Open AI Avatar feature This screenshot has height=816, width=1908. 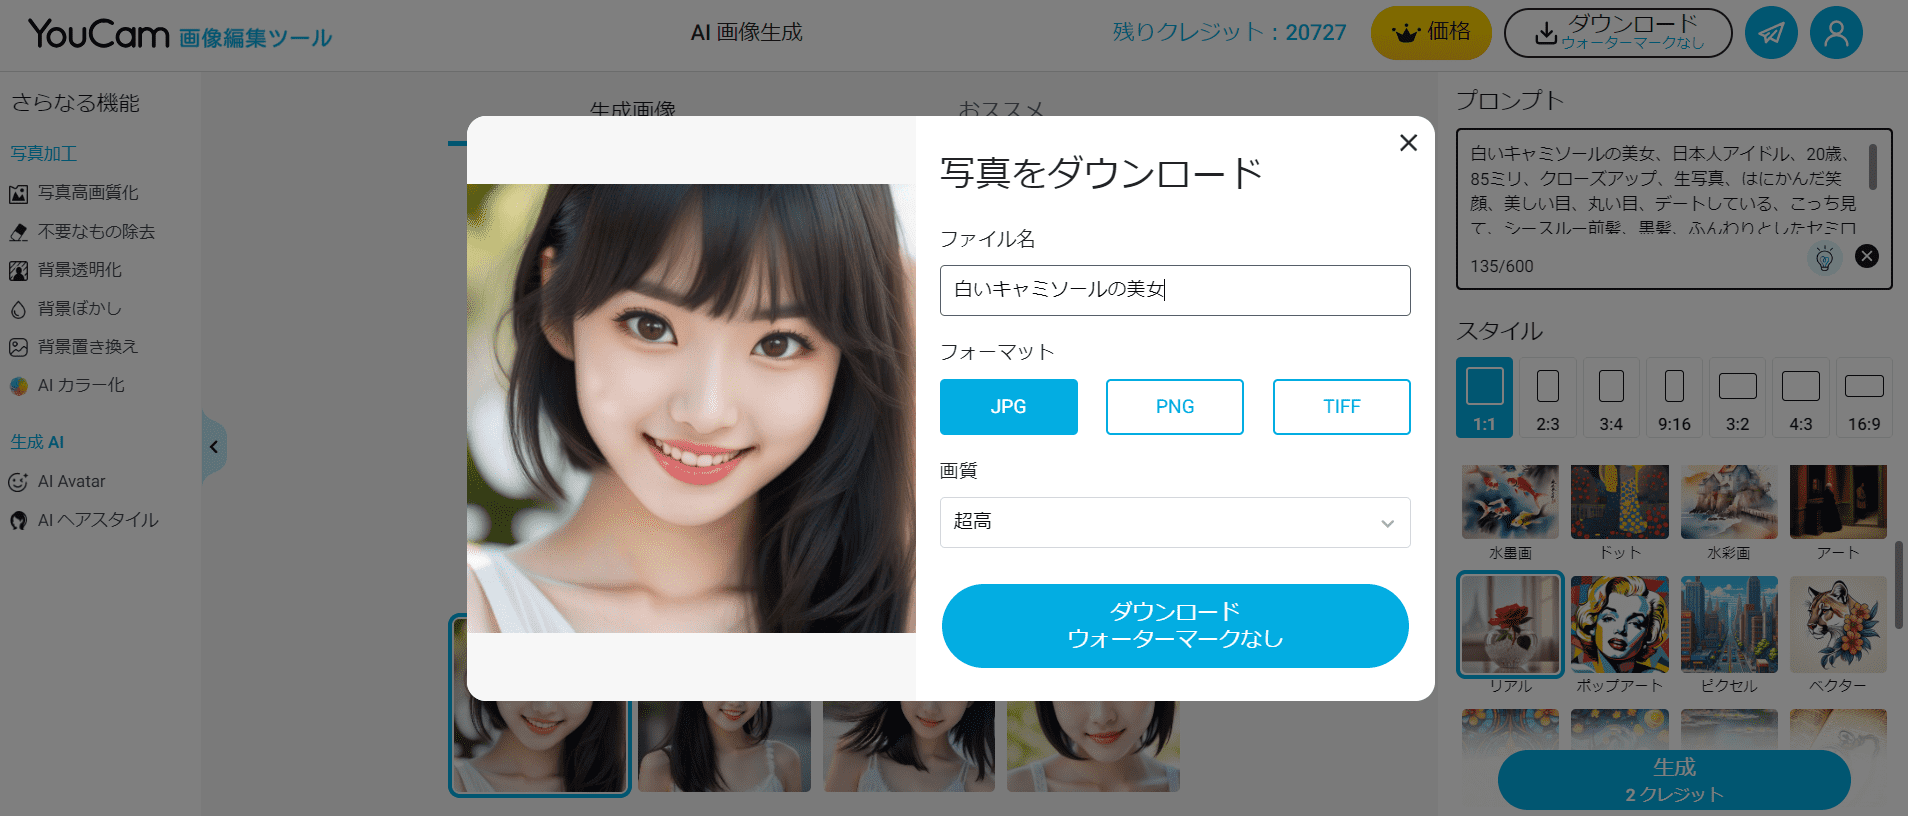(x=57, y=482)
